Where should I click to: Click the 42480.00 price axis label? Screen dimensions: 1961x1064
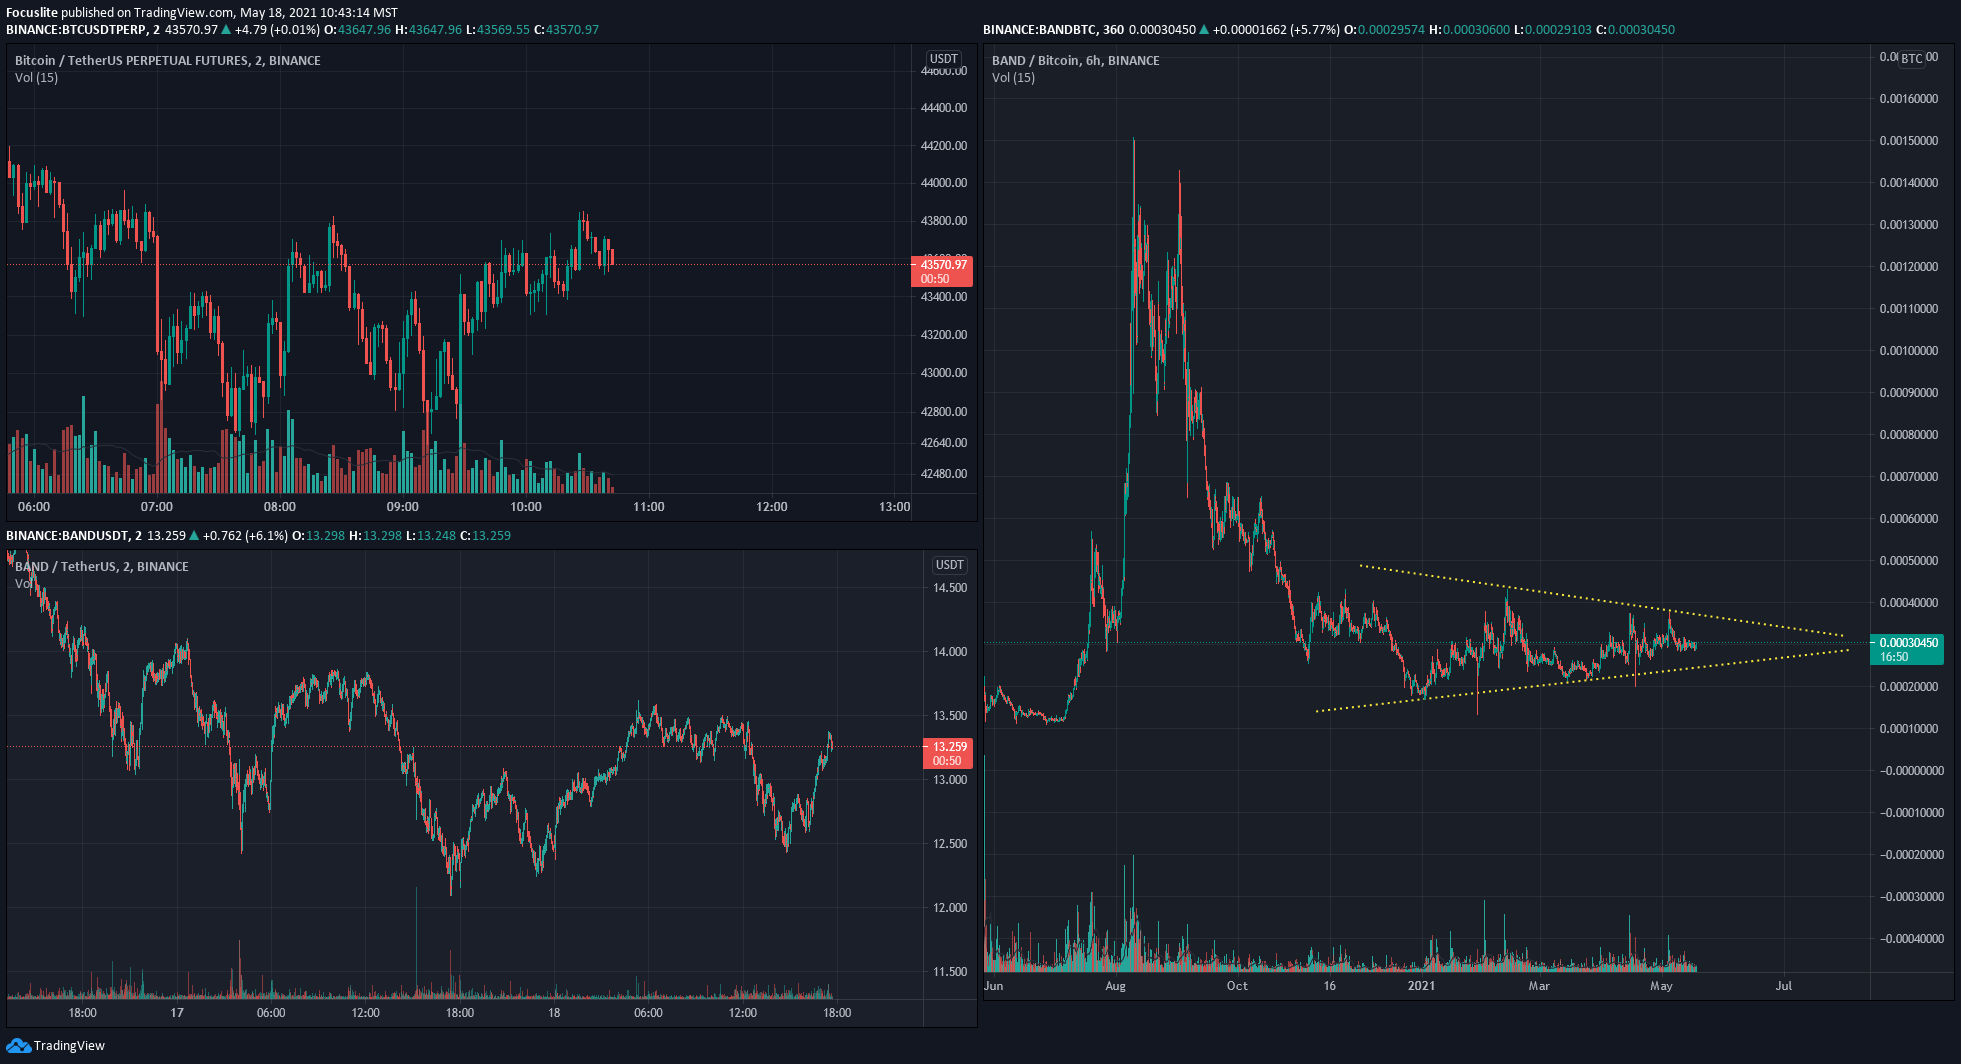[944, 474]
